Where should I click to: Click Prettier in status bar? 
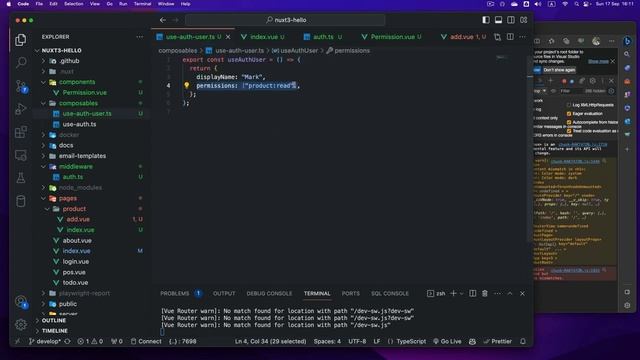(498, 341)
